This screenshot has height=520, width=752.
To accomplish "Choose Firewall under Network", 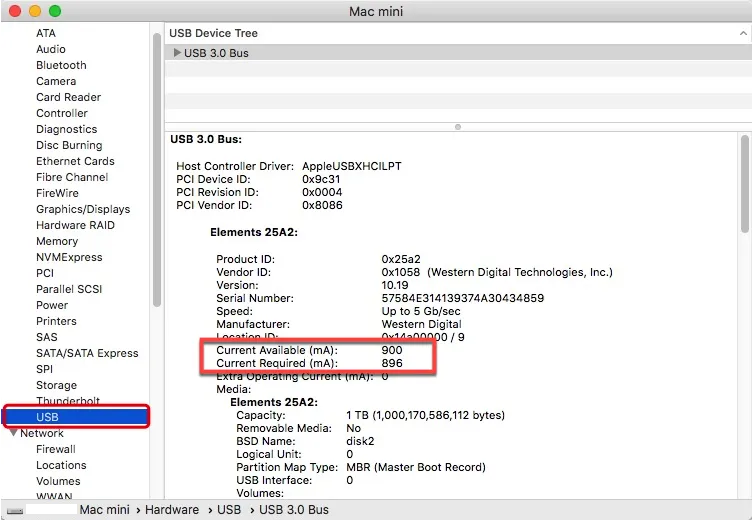I will tap(56, 449).
